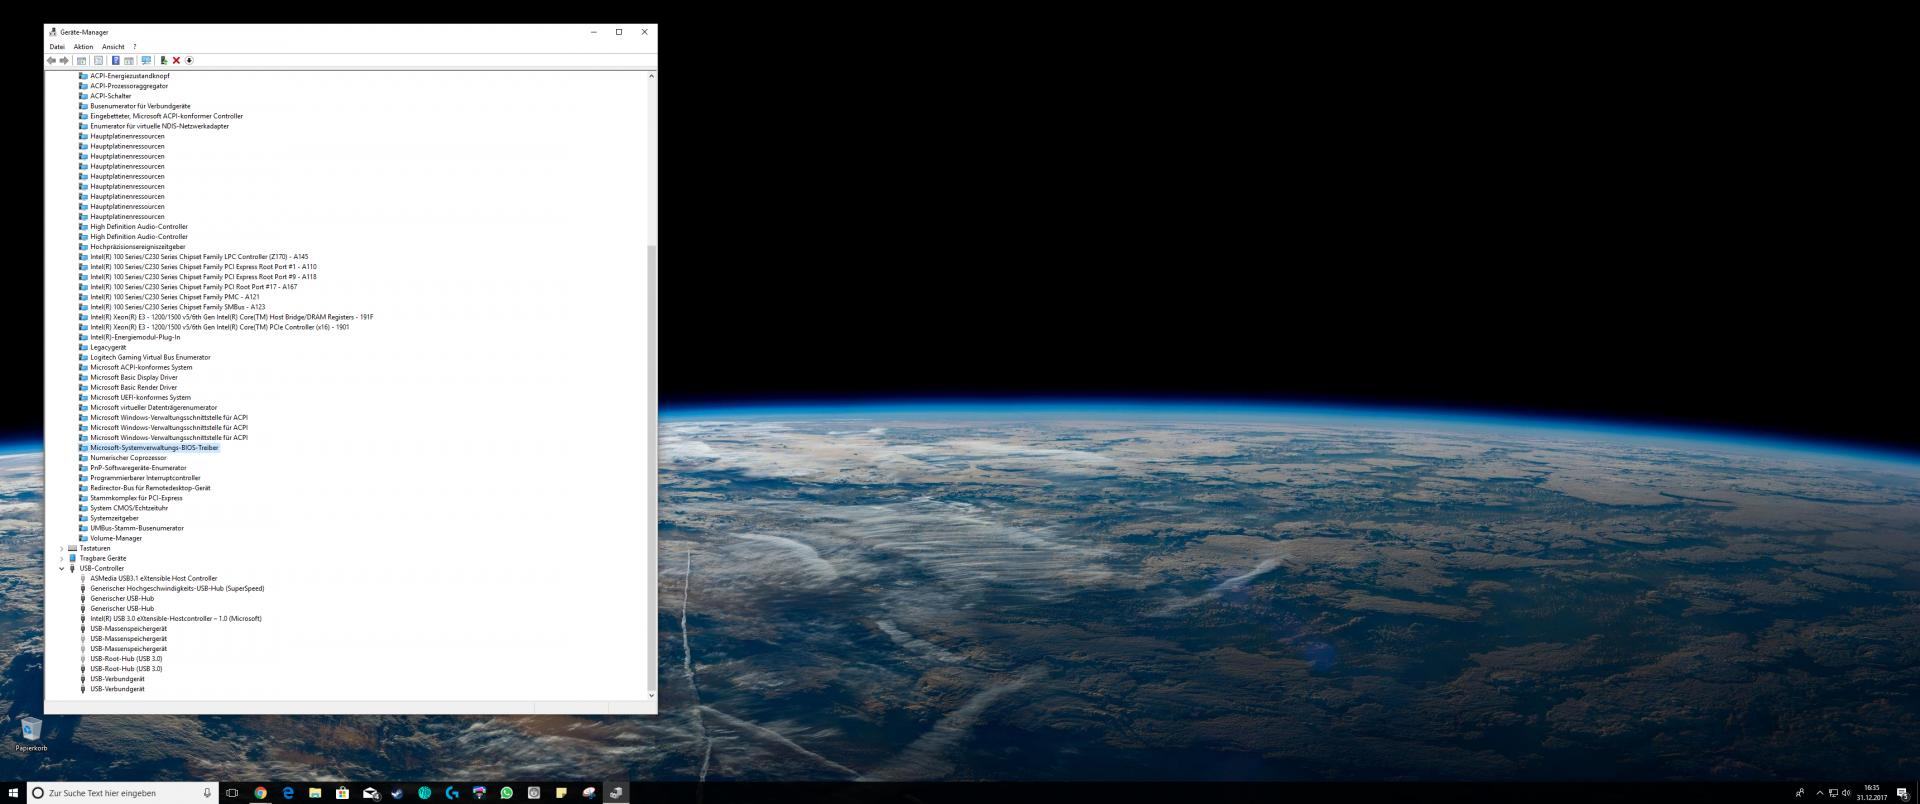
Task: Select Microsoft-Systemverwaltungs-BIOS-Treiber entry
Action: [154, 448]
